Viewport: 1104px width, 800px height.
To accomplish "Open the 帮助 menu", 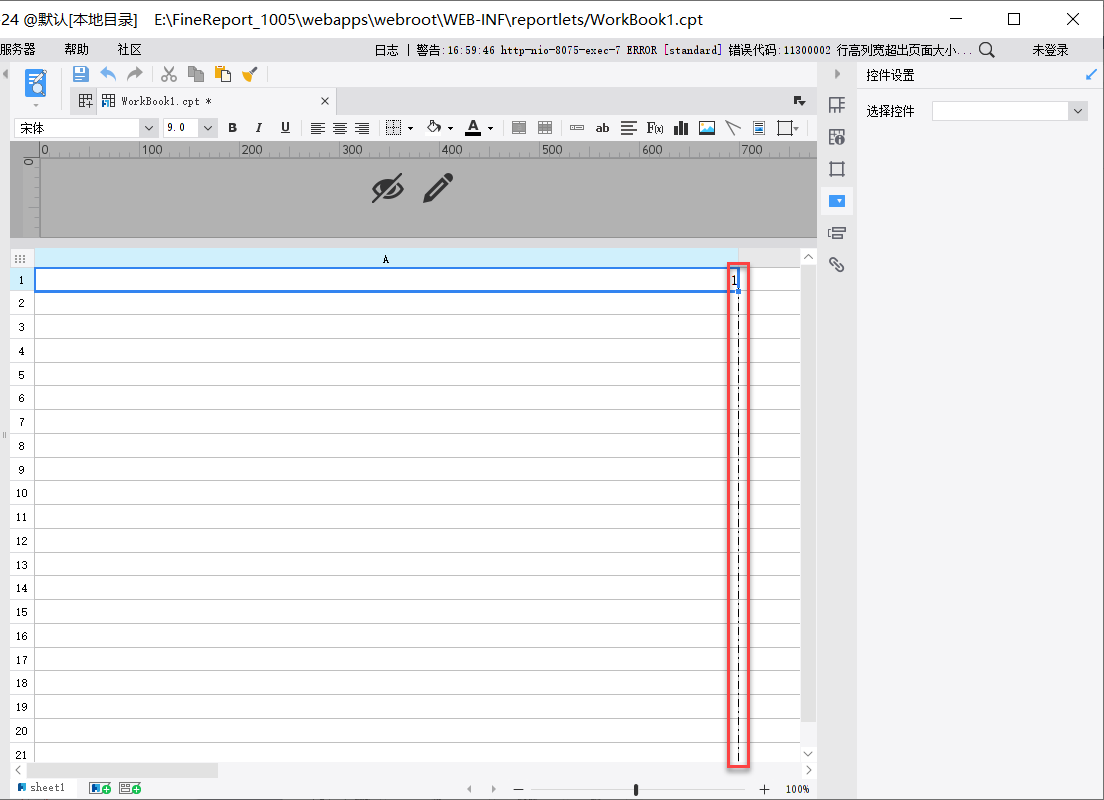I will point(77,49).
